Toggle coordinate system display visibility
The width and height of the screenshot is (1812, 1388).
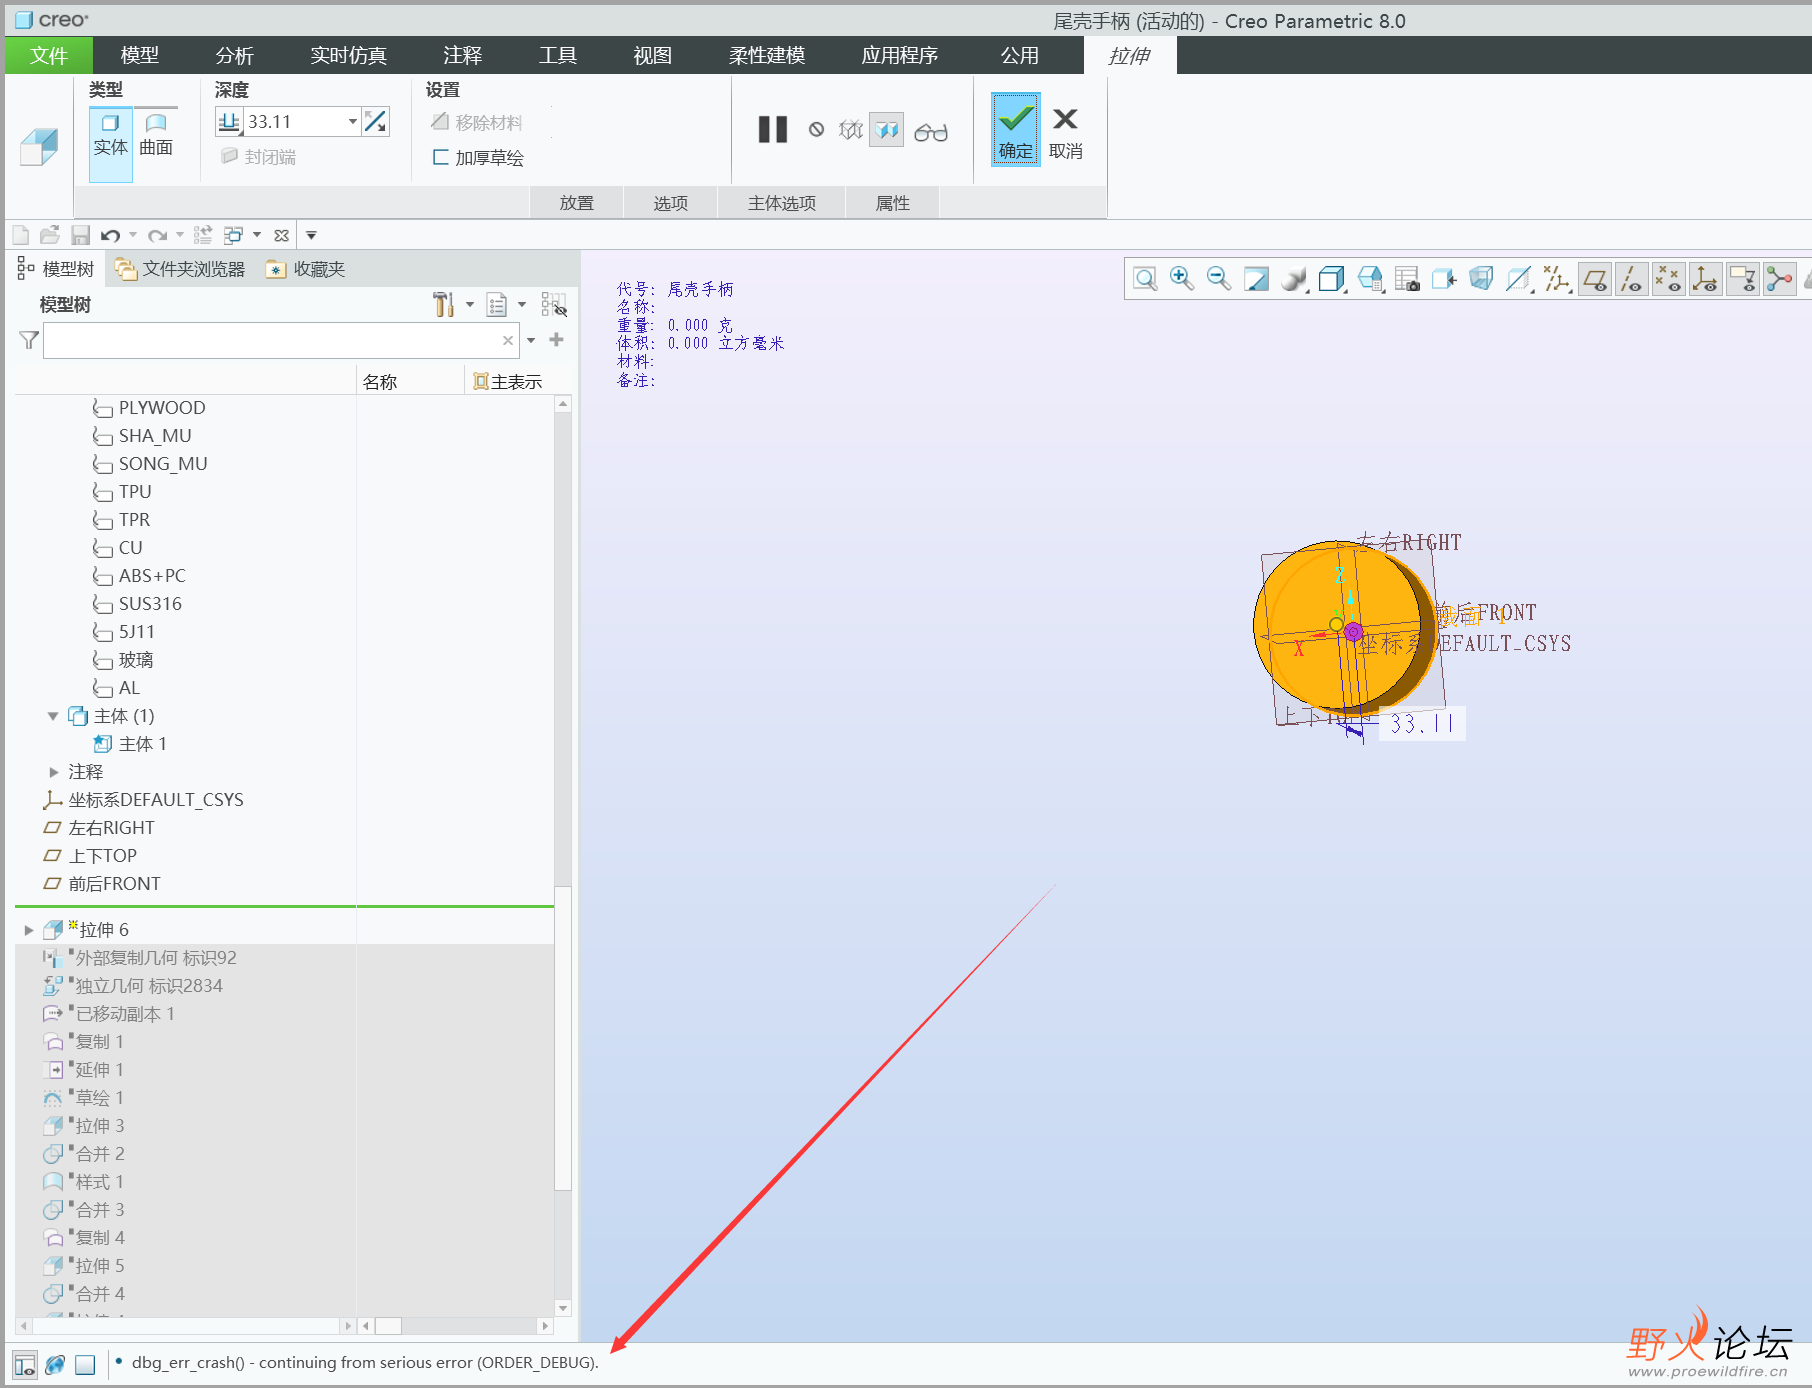[x=1705, y=279]
